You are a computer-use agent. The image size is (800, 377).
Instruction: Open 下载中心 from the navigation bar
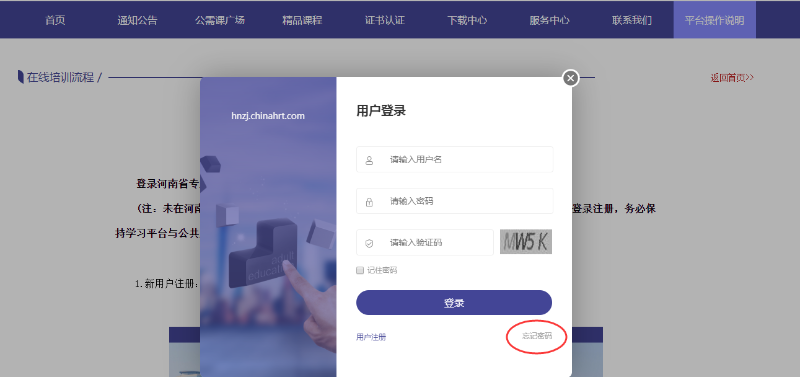[467, 20]
